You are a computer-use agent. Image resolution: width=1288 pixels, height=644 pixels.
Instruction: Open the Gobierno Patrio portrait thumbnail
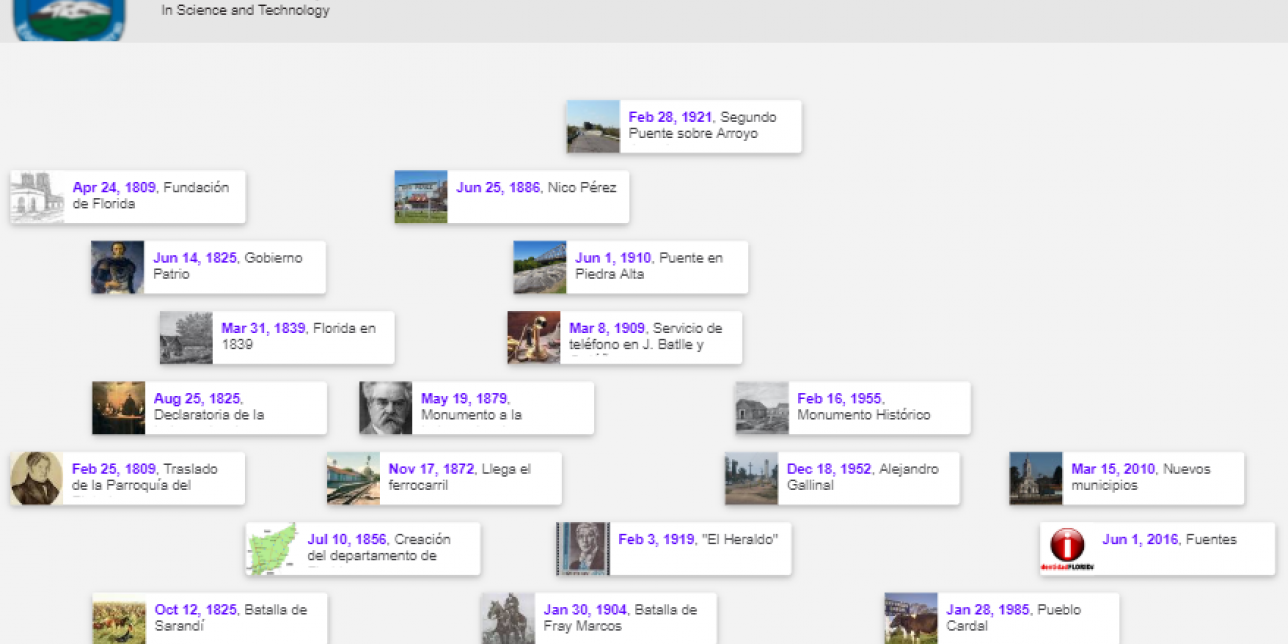[x=117, y=267]
